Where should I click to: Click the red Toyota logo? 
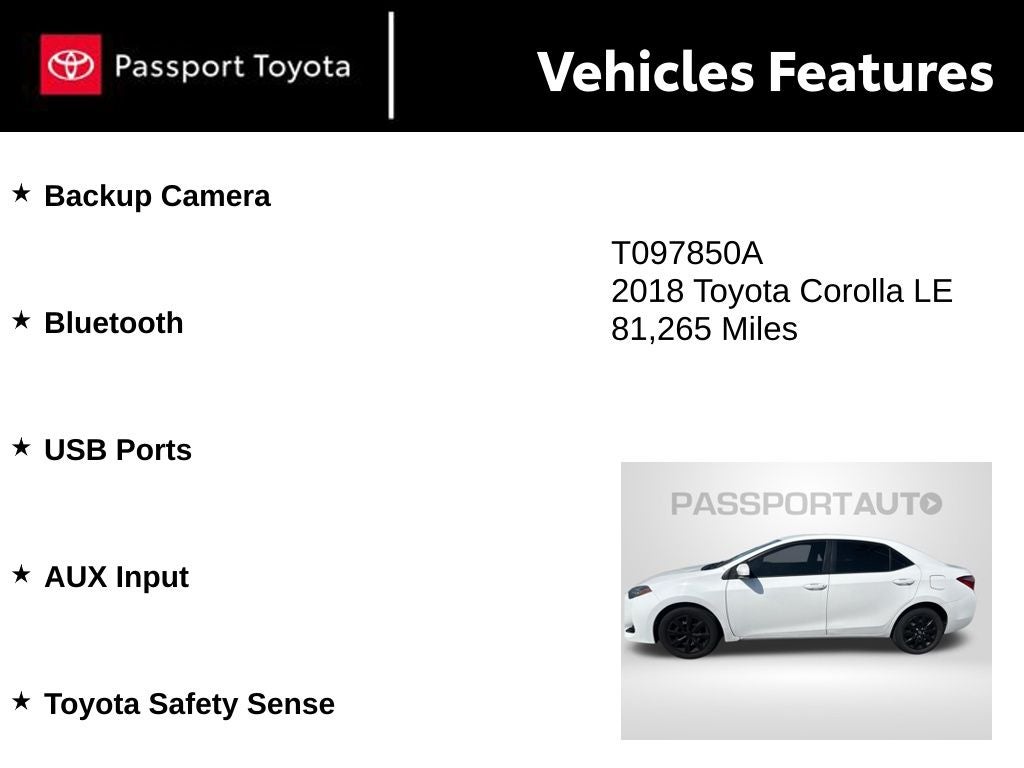coord(70,65)
